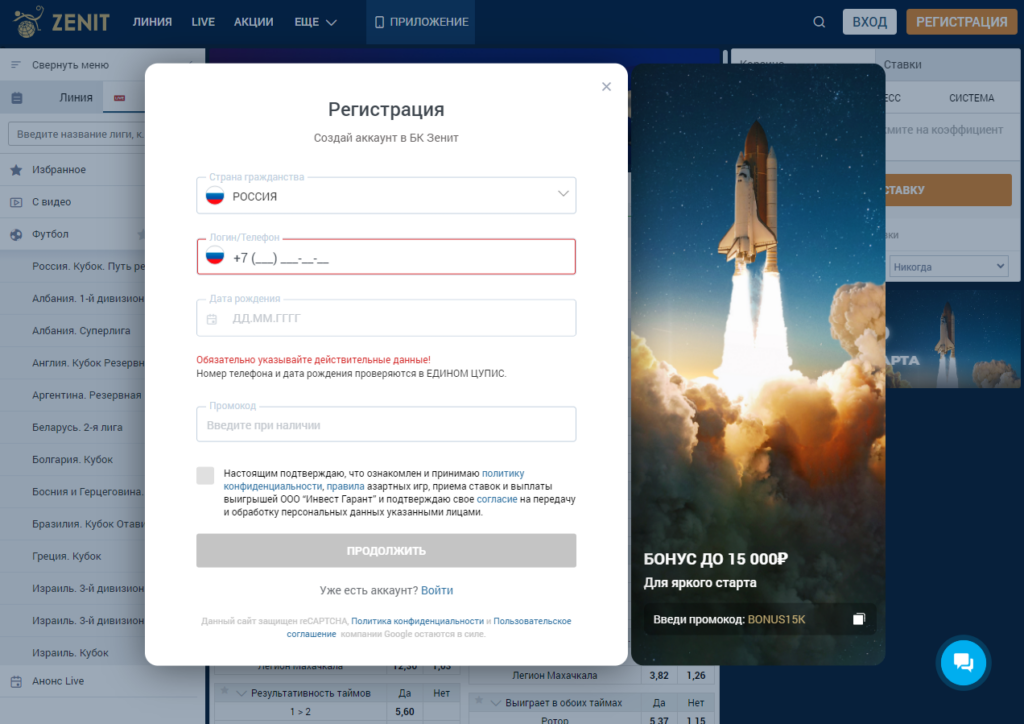Image resolution: width=1024 pixels, height=724 pixels.
Task: Switch to the СИСТЕМА tab
Action: (x=971, y=98)
